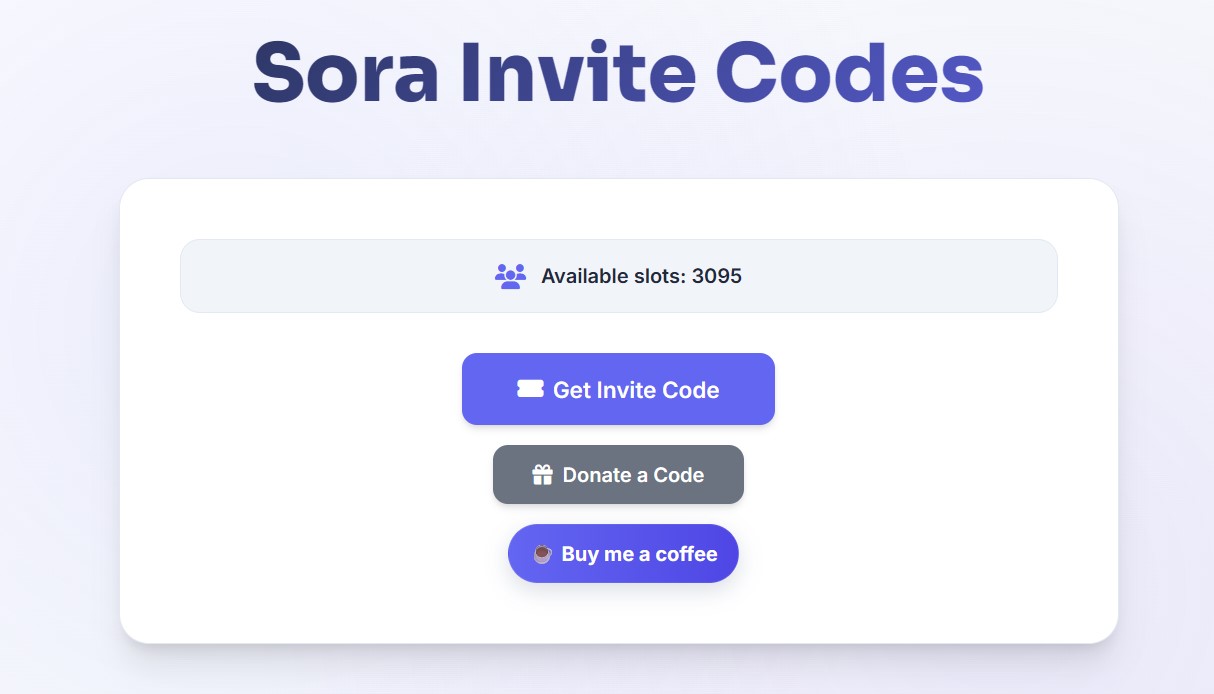The height and width of the screenshot is (694, 1214).
Task: Click the Buy me a coffee text
Action: pyautogui.click(x=639, y=554)
